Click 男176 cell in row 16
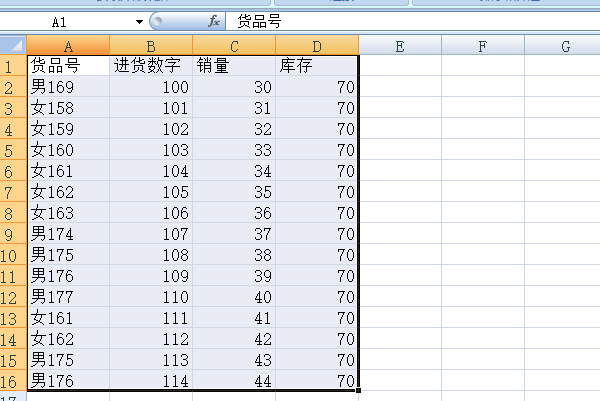Viewport: 600px width, 401px height. coord(68,381)
